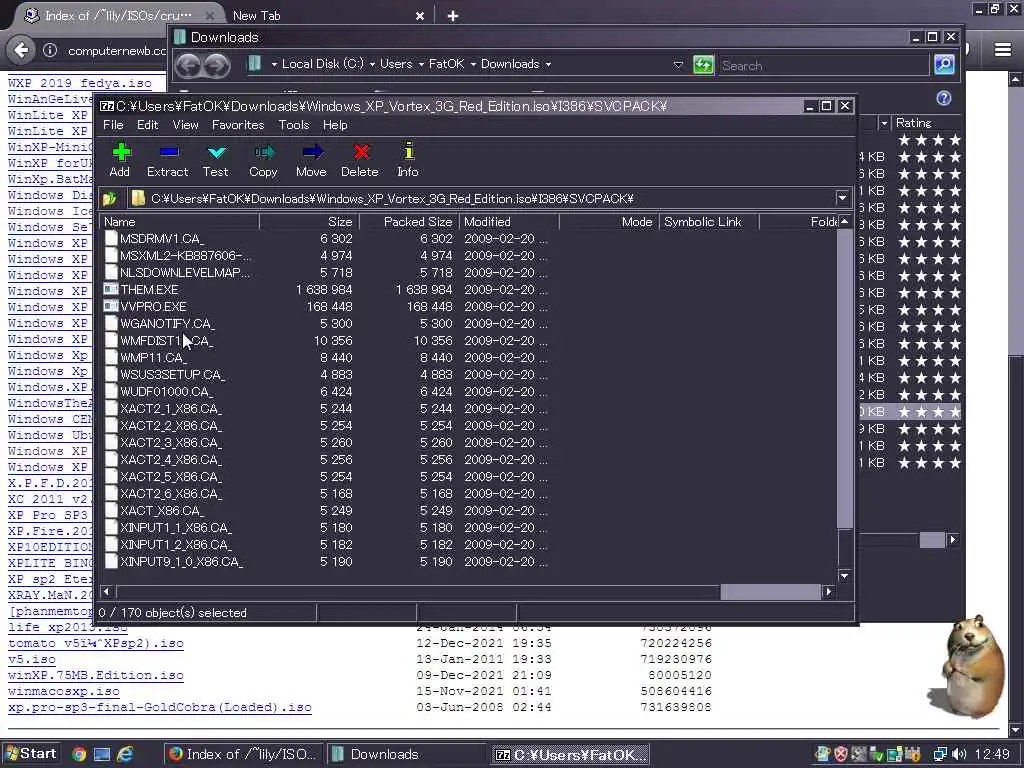Open the Downloads address history dropdown
The image size is (1024, 768).
pos(678,65)
